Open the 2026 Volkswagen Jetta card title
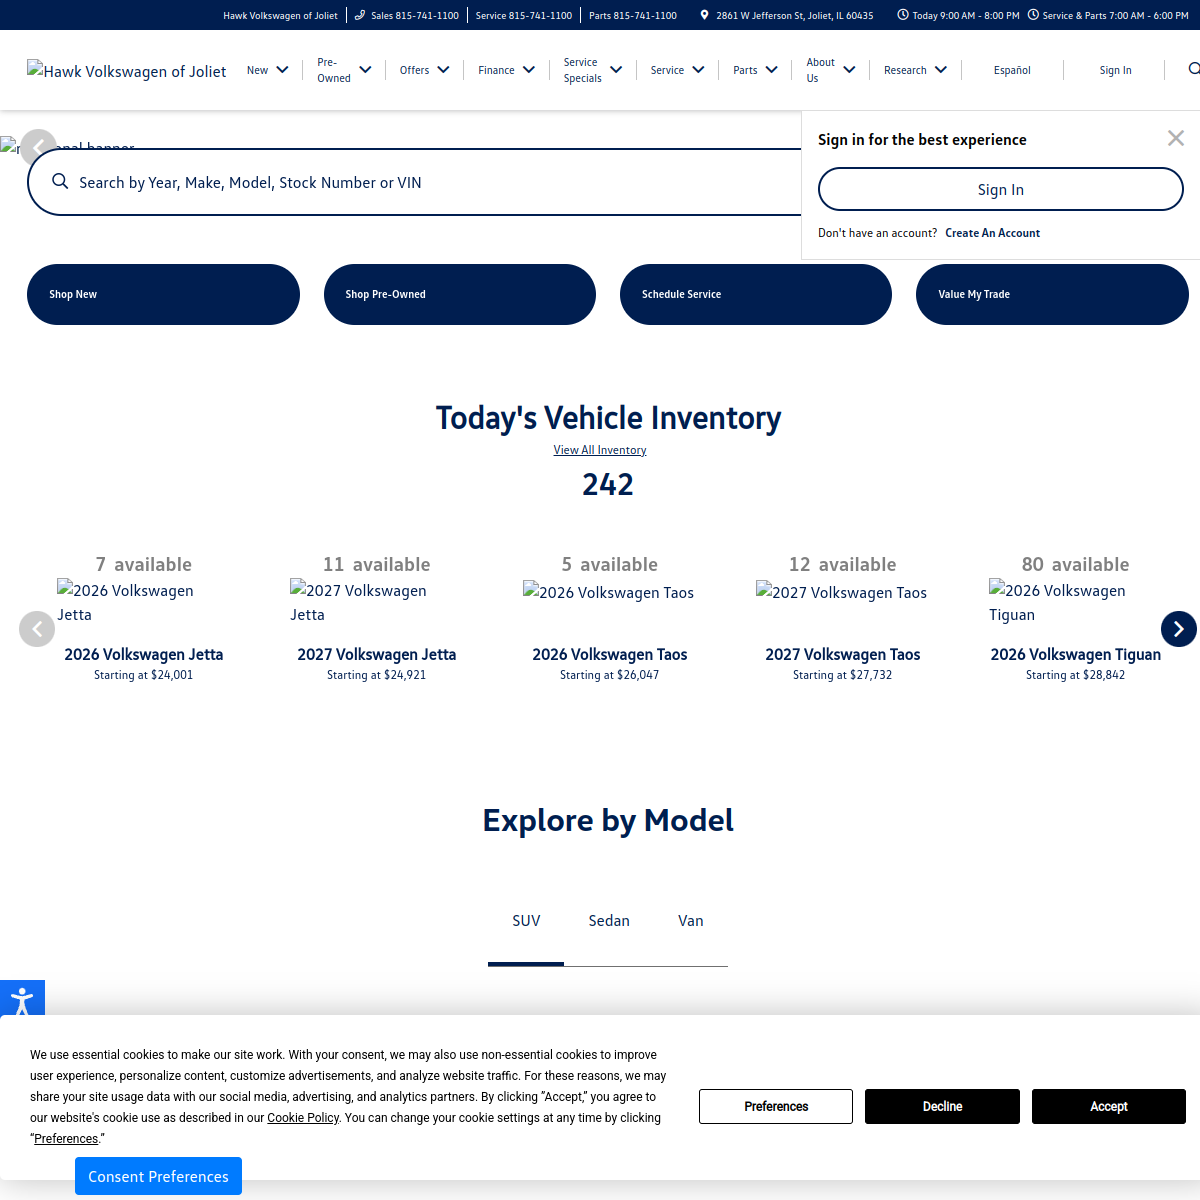Screen dimensions: 1200x1200 pyautogui.click(x=144, y=654)
